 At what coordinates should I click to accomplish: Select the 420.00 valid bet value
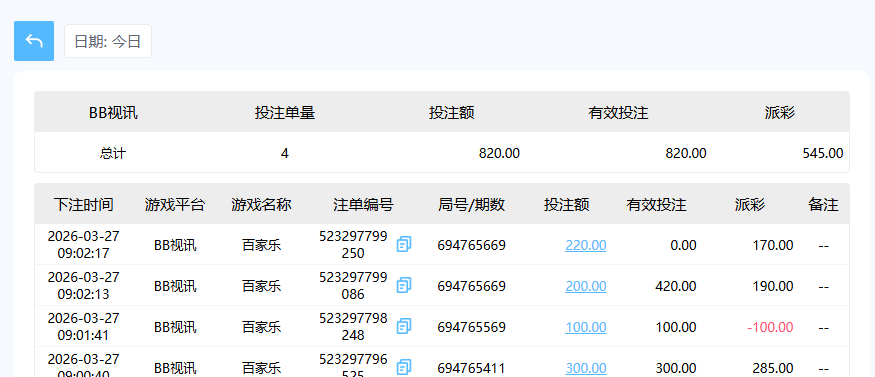coord(676,286)
